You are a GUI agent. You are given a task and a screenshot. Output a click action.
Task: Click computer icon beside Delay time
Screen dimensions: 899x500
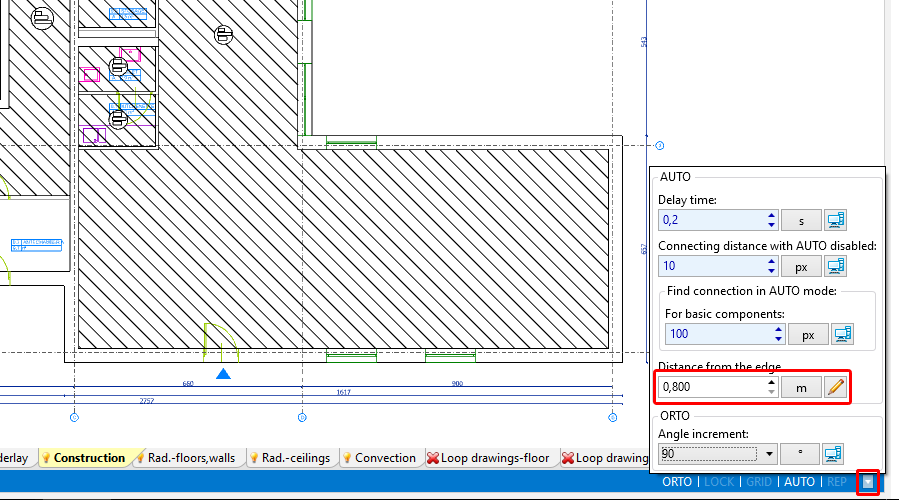click(x=835, y=220)
